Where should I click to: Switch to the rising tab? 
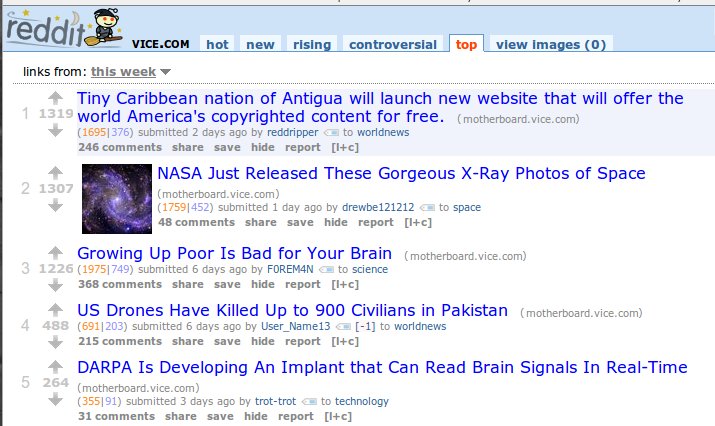(x=312, y=44)
